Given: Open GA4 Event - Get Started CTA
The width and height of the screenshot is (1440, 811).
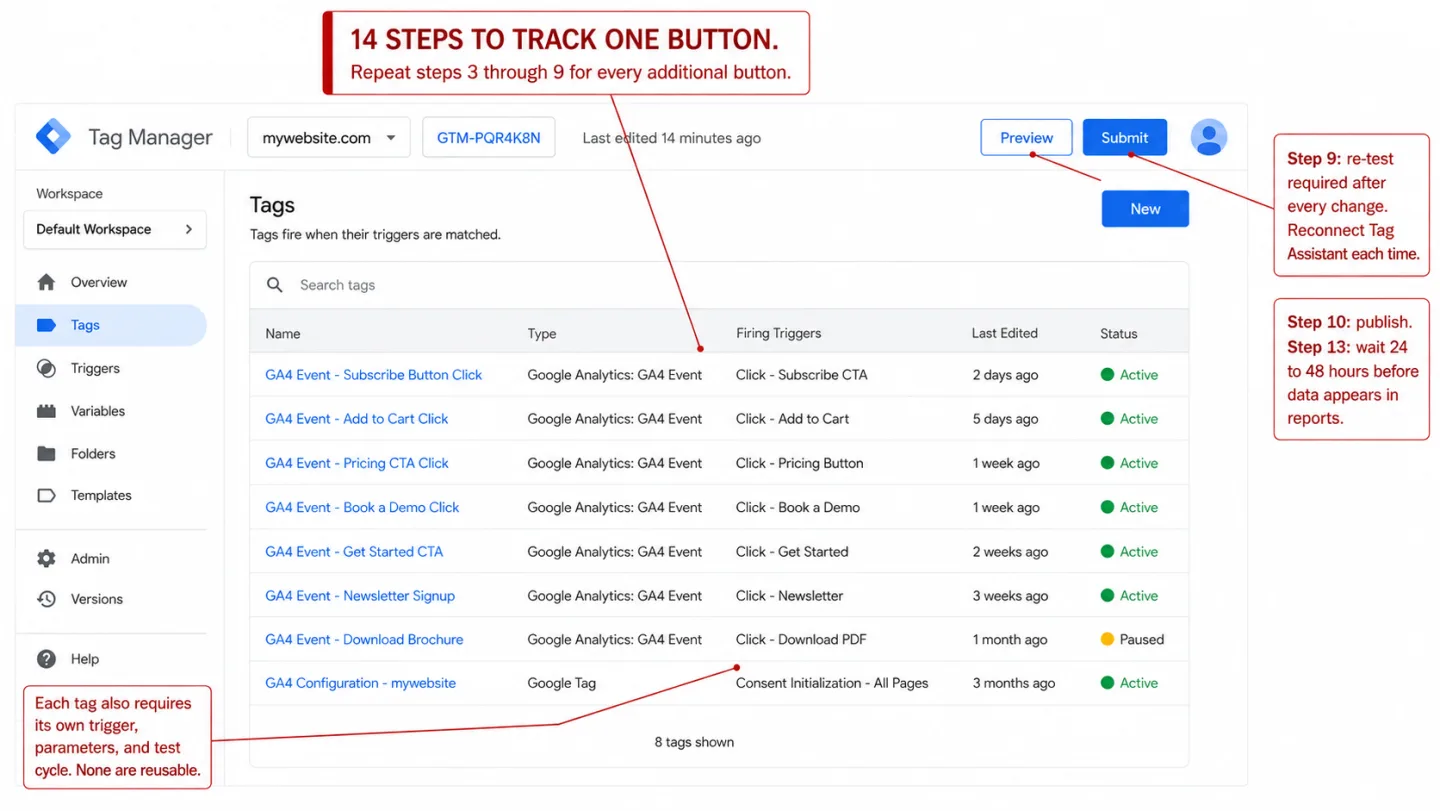Looking at the screenshot, I should pos(354,551).
